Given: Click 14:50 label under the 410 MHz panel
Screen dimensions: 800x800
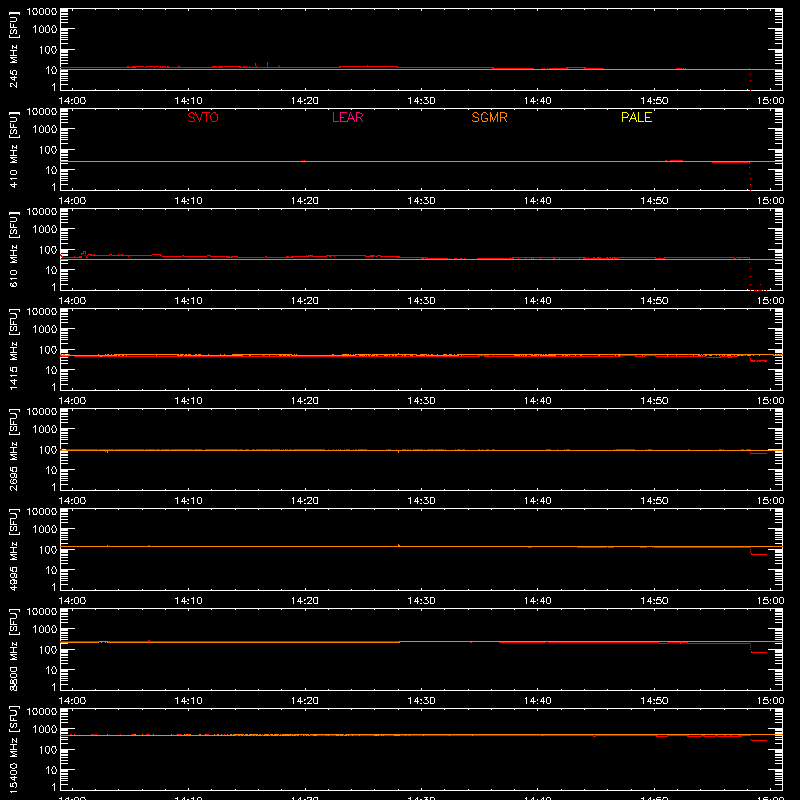Looking at the screenshot, I should (x=654, y=201).
